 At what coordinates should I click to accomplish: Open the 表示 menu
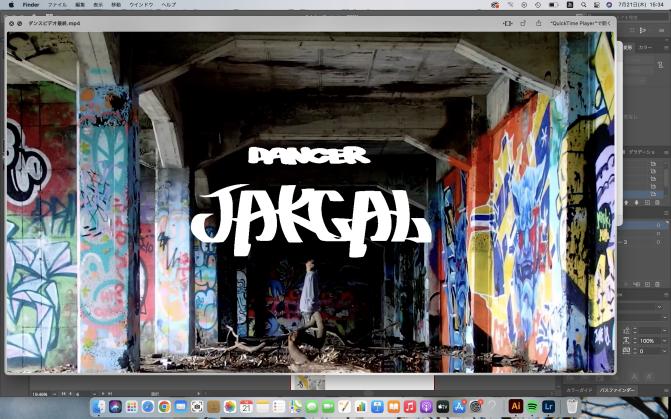coord(98,5)
